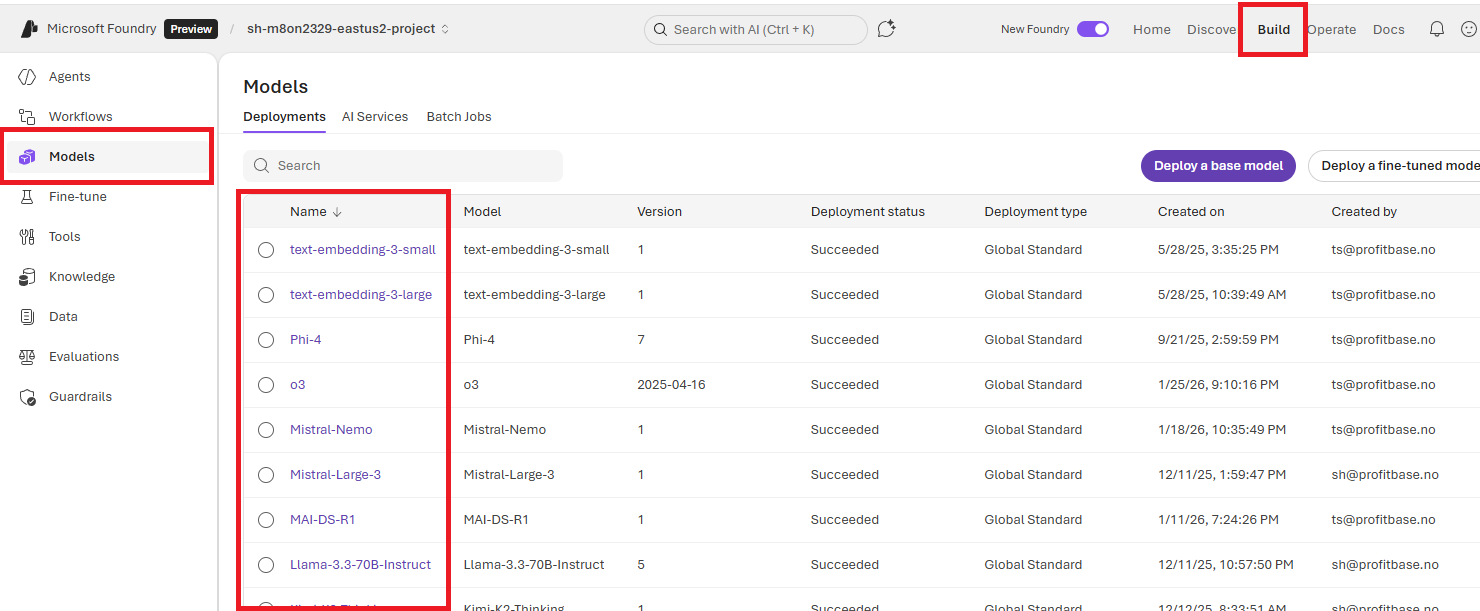Open Workflows via its sidebar icon
Image resolution: width=1480 pixels, height=611 pixels.
(x=28, y=117)
